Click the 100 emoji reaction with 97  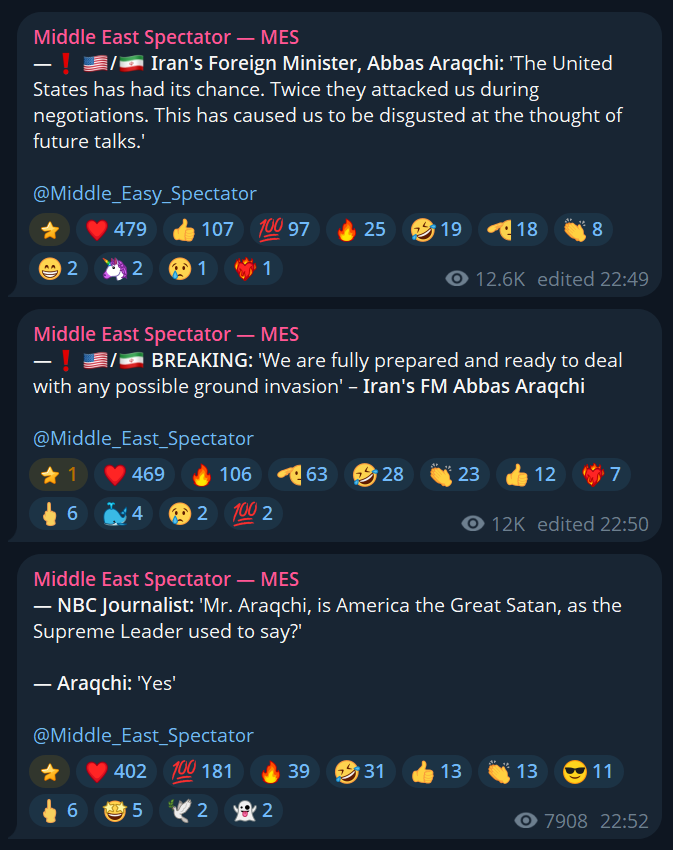click(x=284, y=229)
